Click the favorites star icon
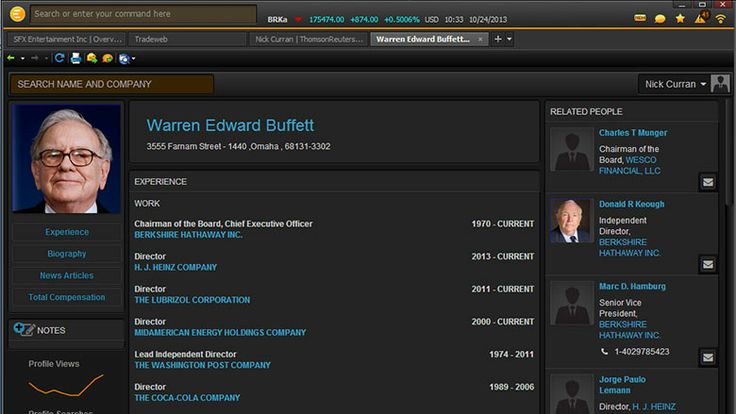736x414 pixels. [680, 19]
